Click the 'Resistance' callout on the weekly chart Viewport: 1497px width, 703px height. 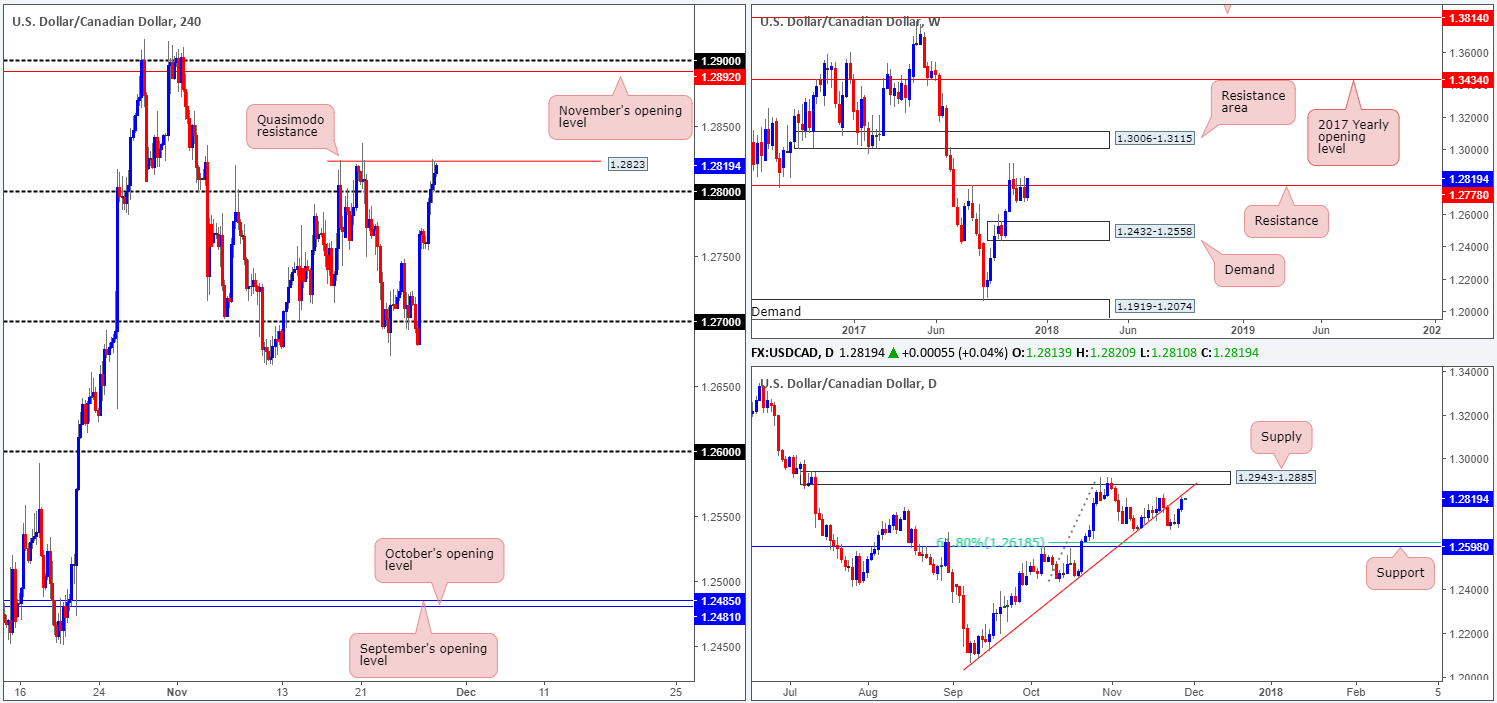[x=1286, y=220]
